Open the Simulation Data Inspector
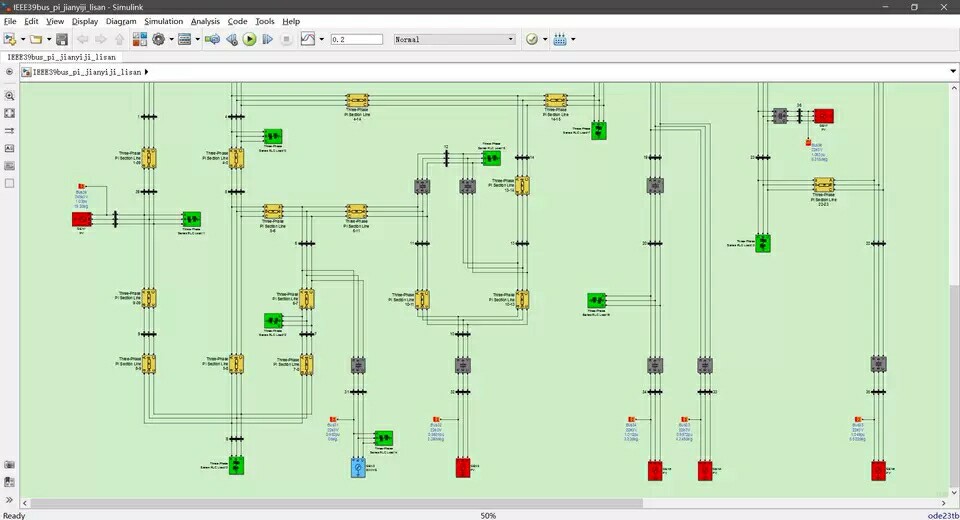This screenshot has height=520, width=960. 308,39
